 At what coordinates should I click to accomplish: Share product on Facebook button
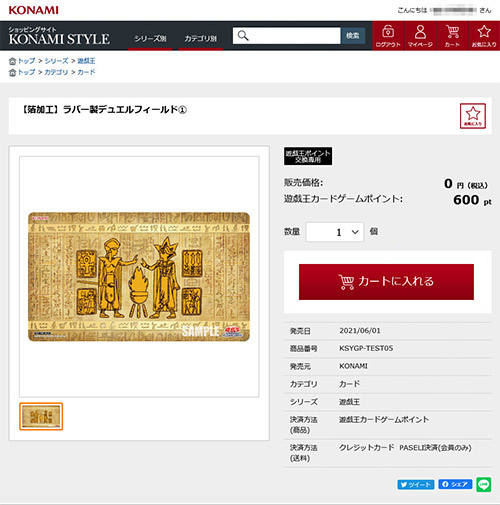[x=455, y=484]
